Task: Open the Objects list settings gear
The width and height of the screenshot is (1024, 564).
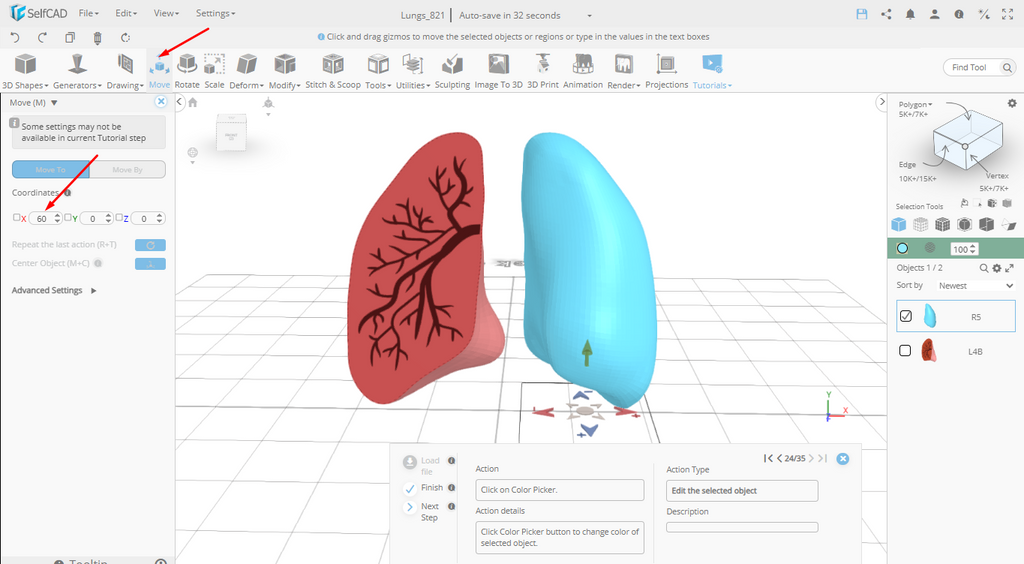Action: [x=997, y=268]
